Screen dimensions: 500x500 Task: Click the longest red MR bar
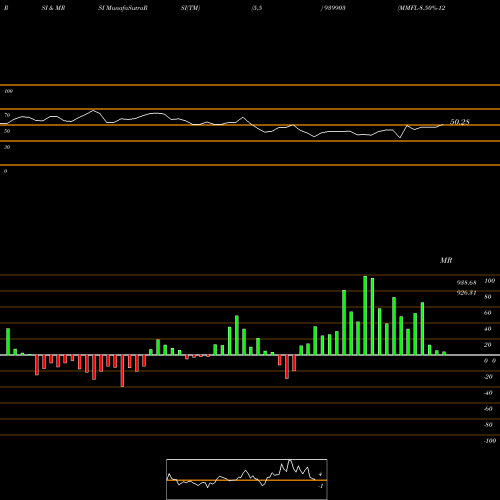122,371
